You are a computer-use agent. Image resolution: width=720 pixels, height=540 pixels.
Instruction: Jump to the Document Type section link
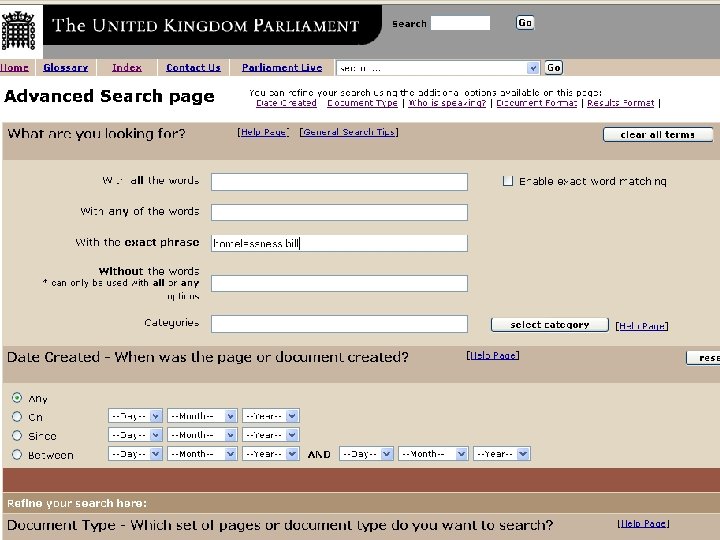coord(362,103)
